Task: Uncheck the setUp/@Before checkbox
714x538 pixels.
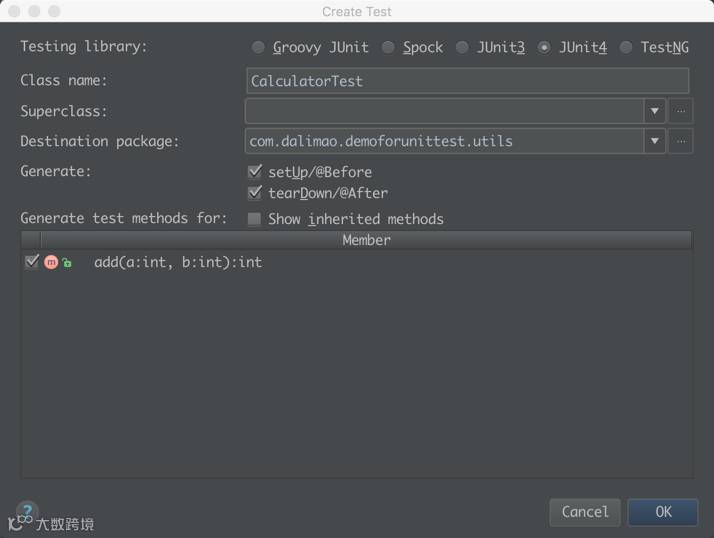Action: 255,172
